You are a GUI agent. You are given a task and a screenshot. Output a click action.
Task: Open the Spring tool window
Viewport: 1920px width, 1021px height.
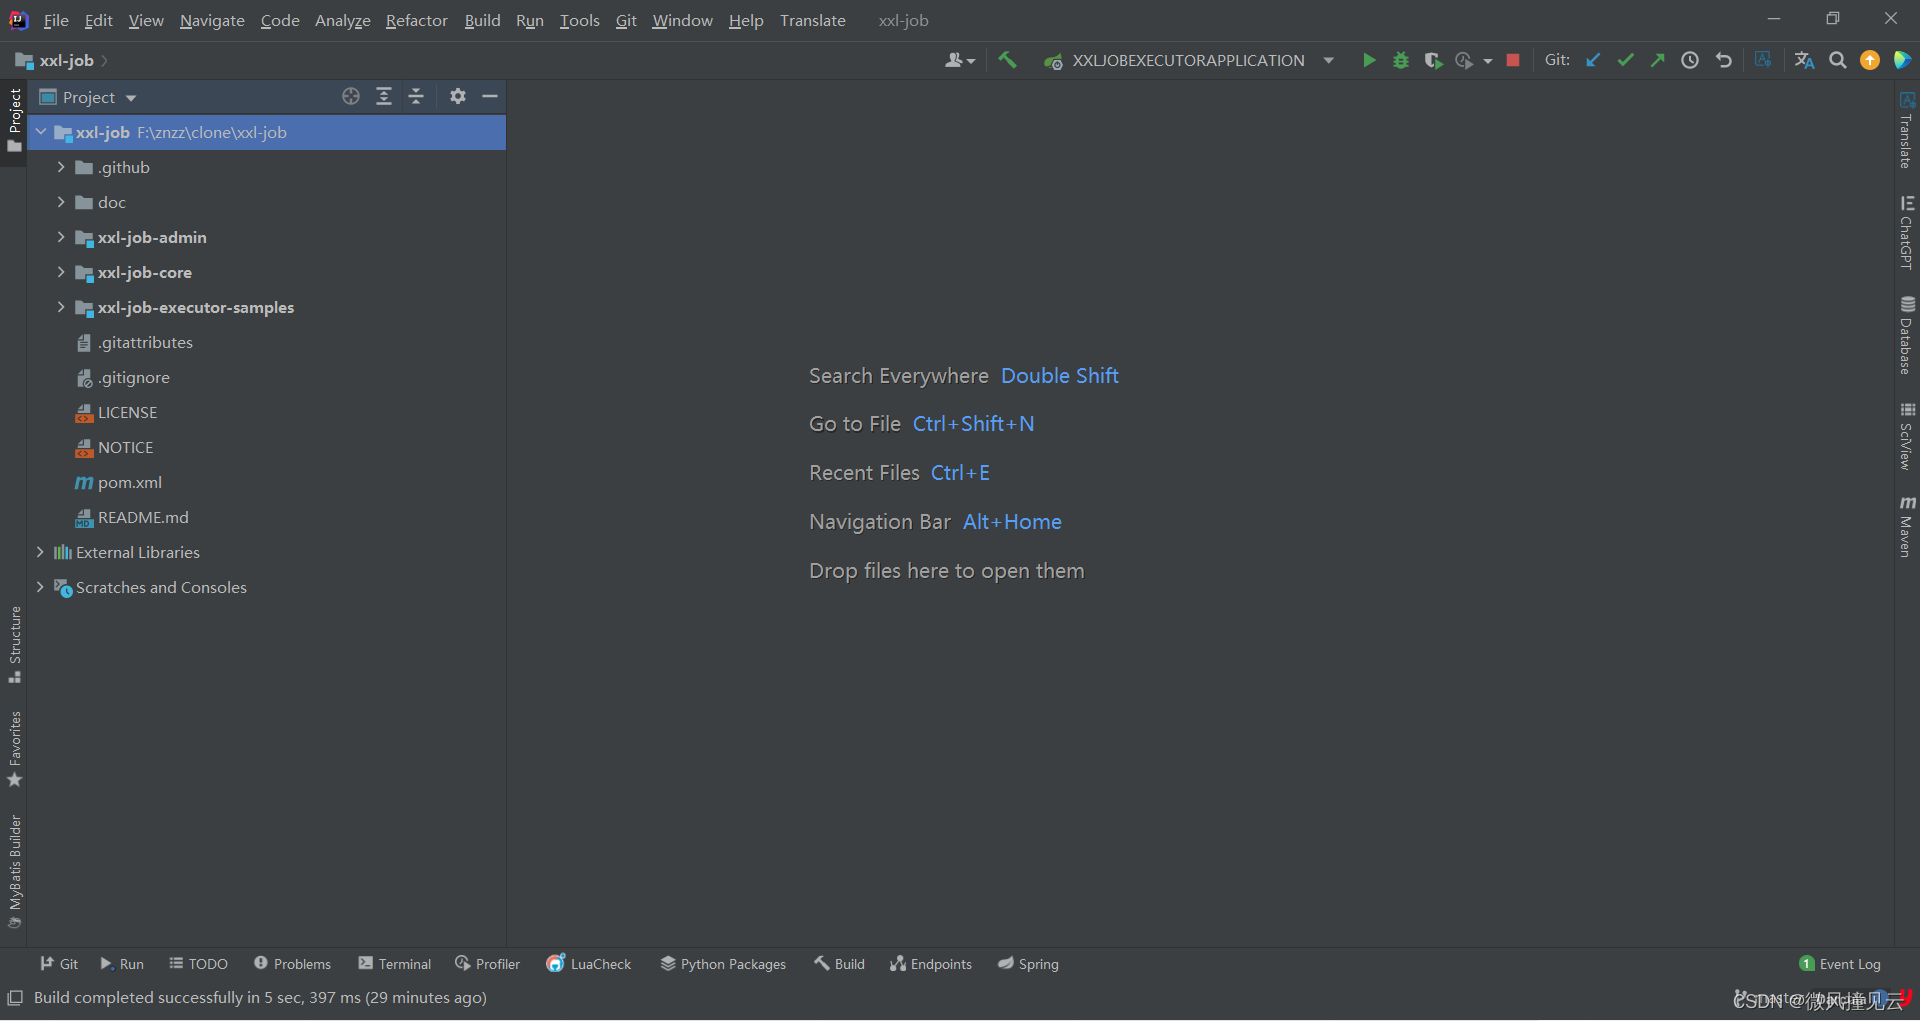point(1028,964)
